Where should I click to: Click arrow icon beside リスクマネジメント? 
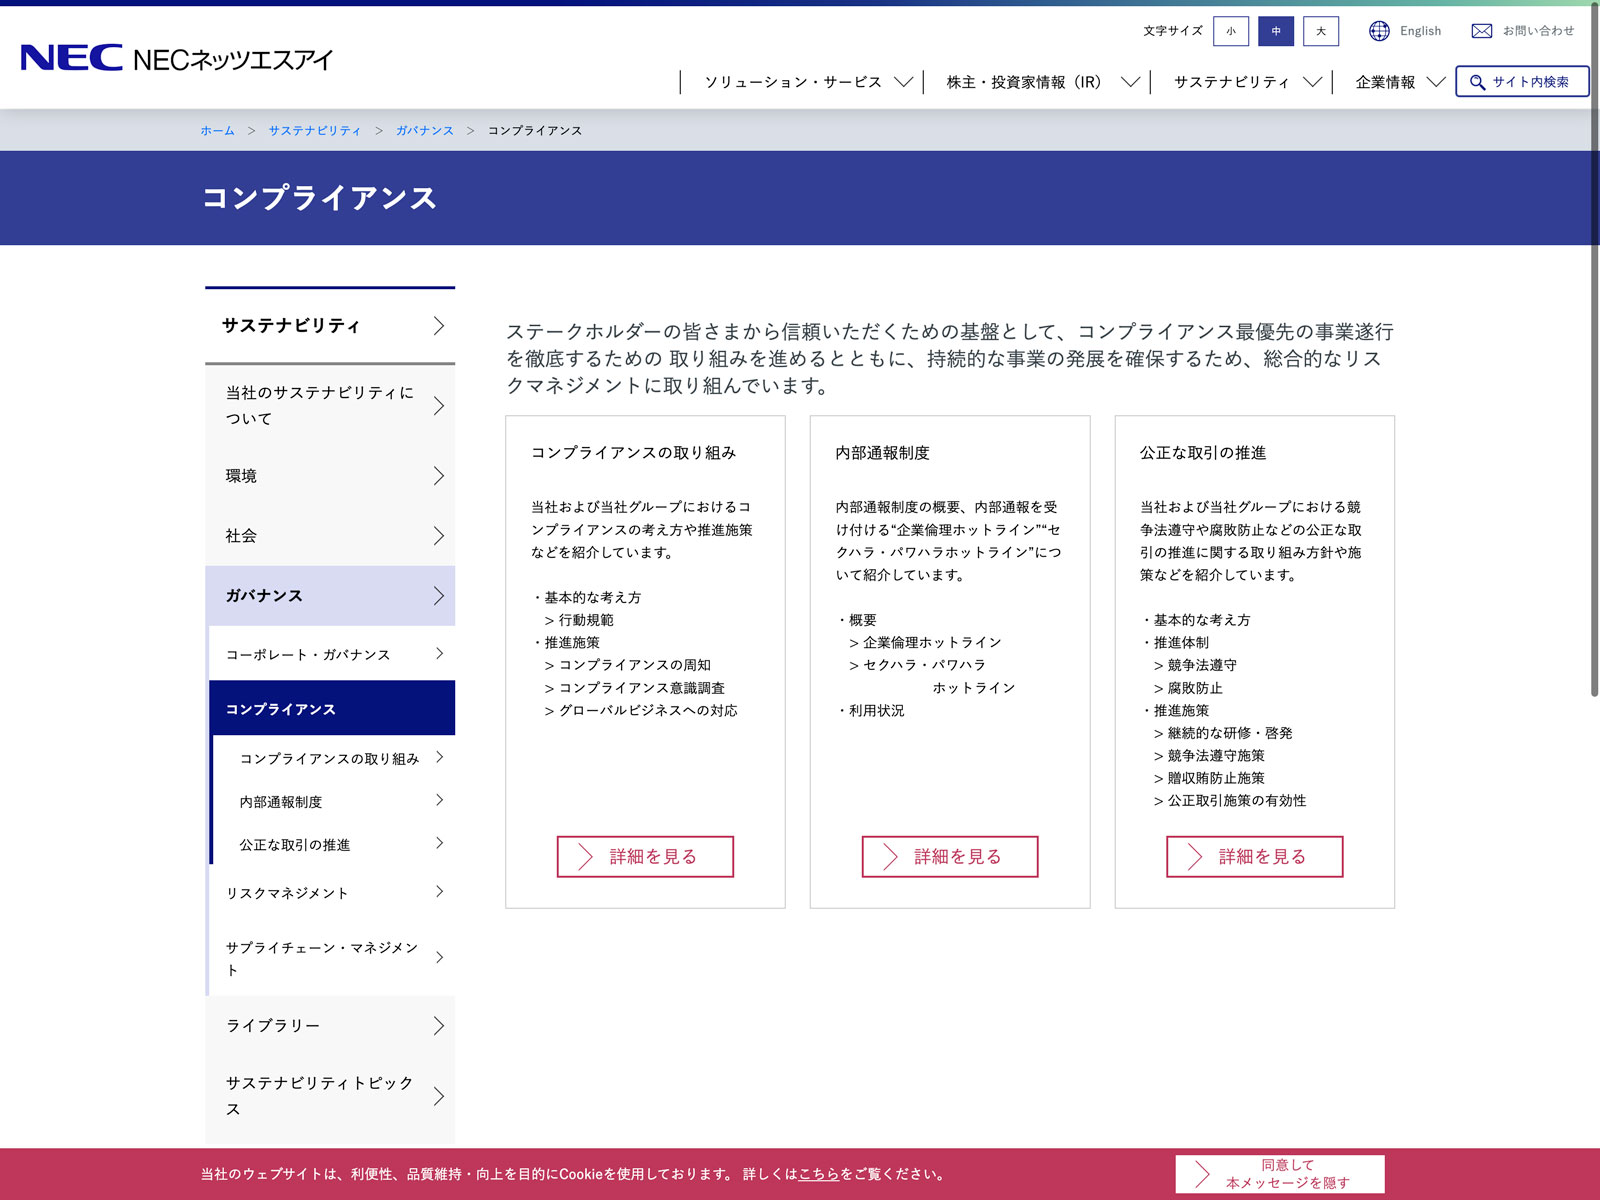tap(439, 892)
